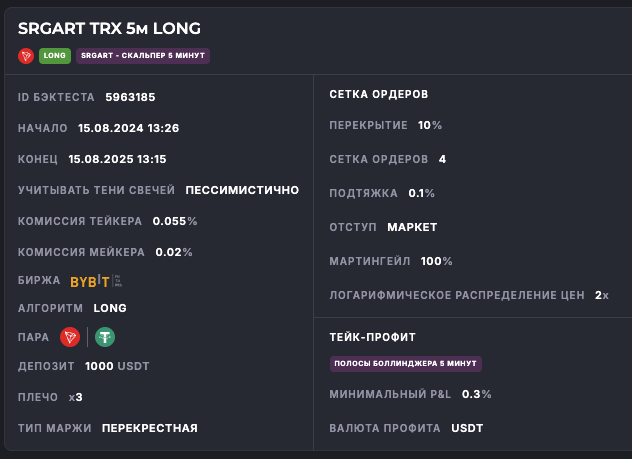Click the martingale value 100%

[x=436, y=261]
